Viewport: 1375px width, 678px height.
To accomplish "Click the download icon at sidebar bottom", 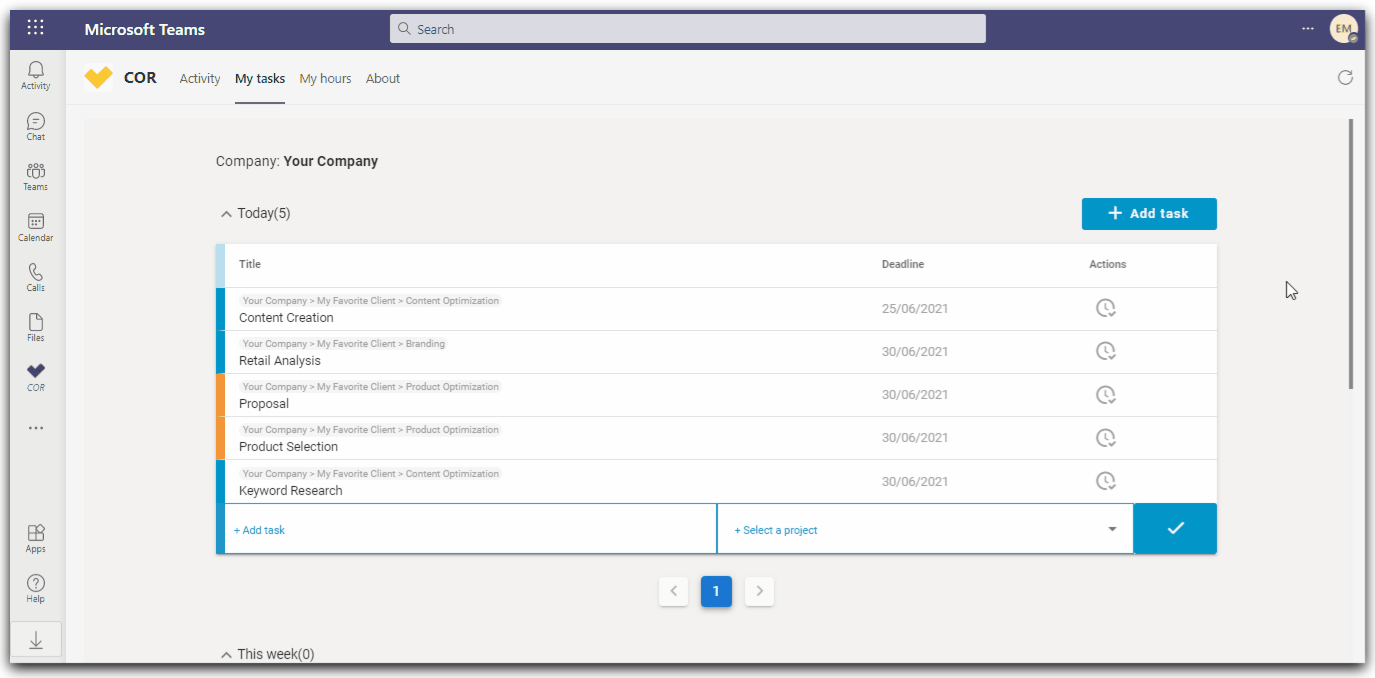I will (36, 641).
